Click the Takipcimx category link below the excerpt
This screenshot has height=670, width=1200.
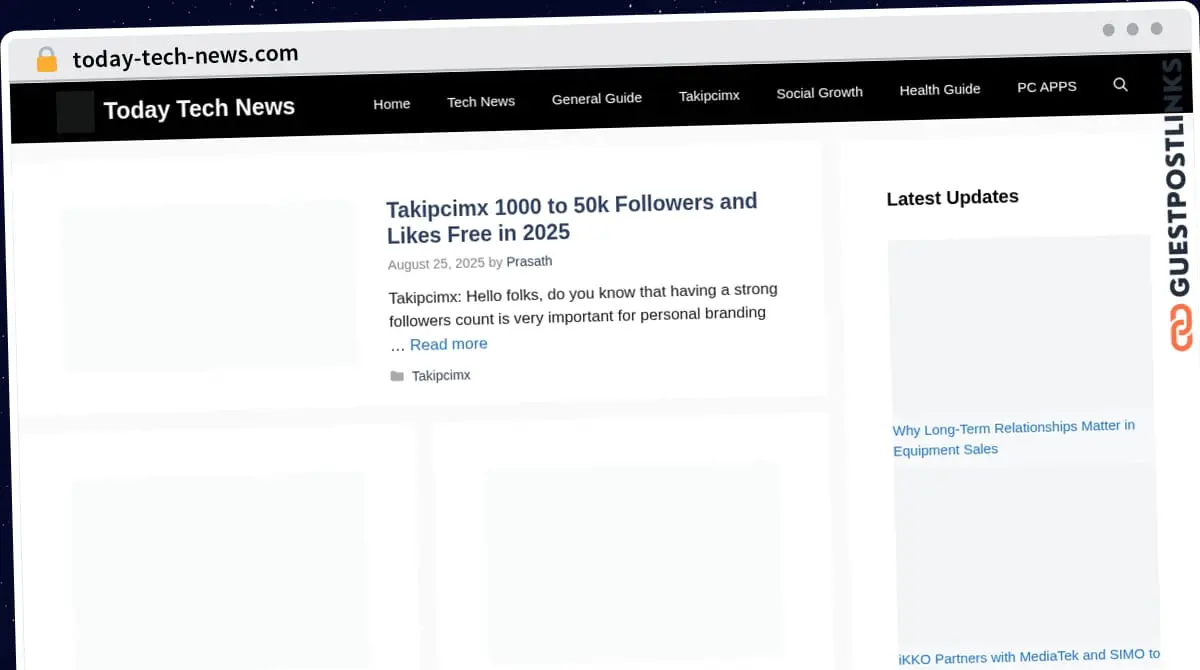click(x=441, y=375)
